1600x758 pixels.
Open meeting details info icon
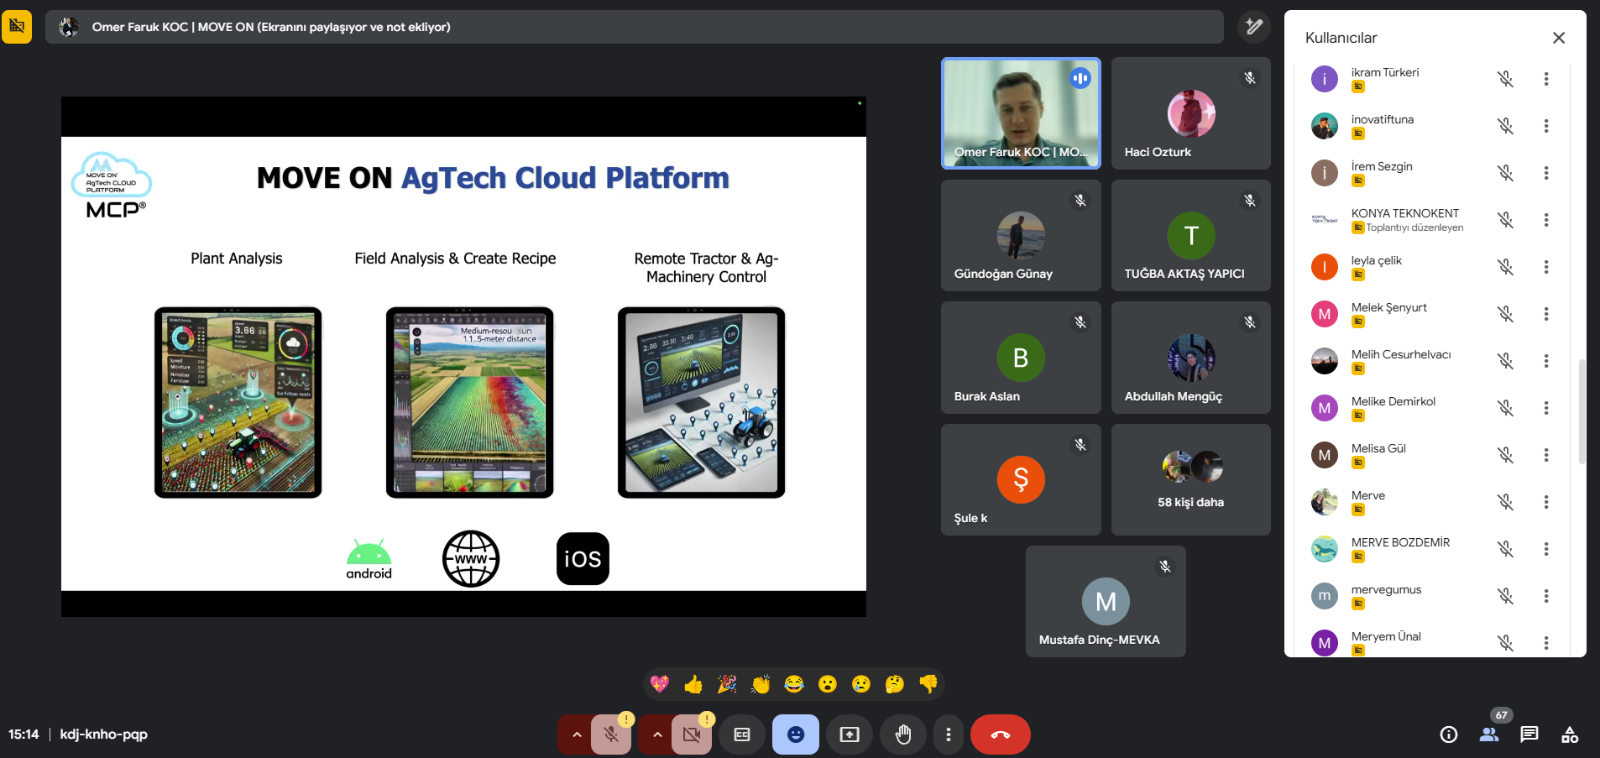click(x=1449, y=735)
